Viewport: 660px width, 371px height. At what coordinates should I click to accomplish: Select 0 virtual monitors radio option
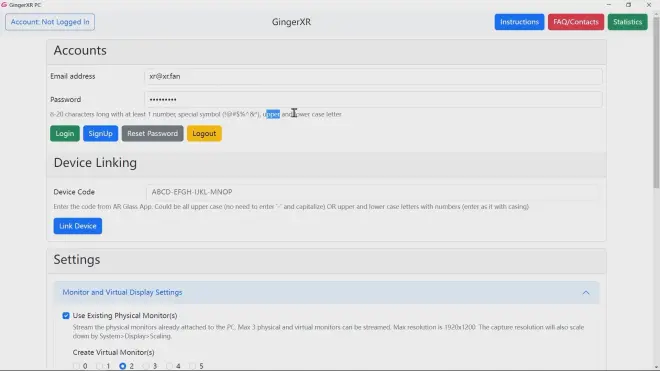pyautogui.click(x=76, y=366)
